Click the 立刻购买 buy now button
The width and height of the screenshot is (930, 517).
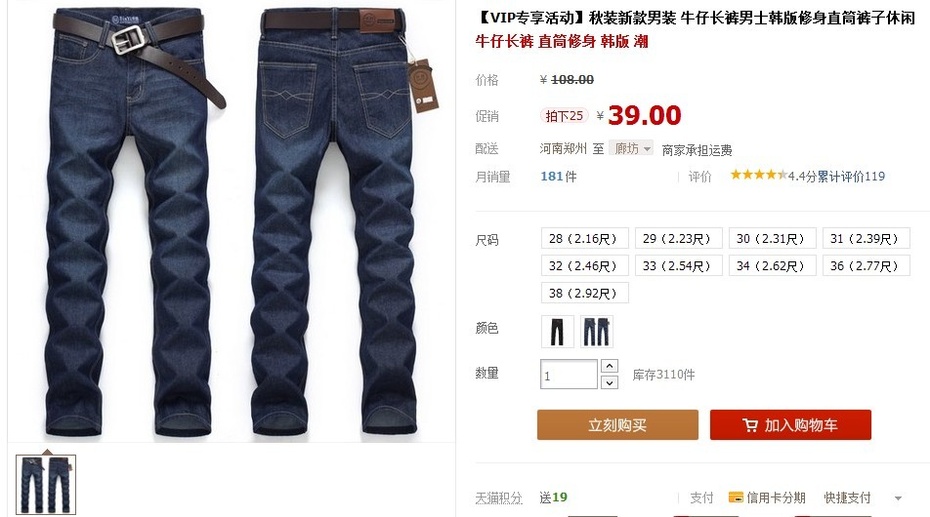(617, 425)
